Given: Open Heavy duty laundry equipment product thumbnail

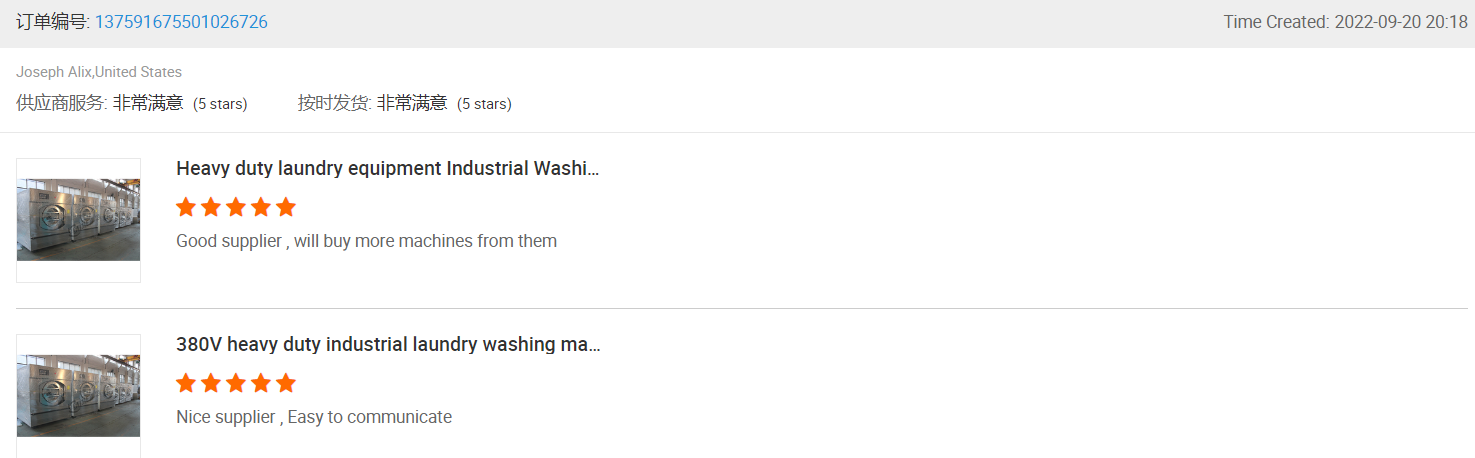Looking at the screenshot, I should click(x=79, y=220).
